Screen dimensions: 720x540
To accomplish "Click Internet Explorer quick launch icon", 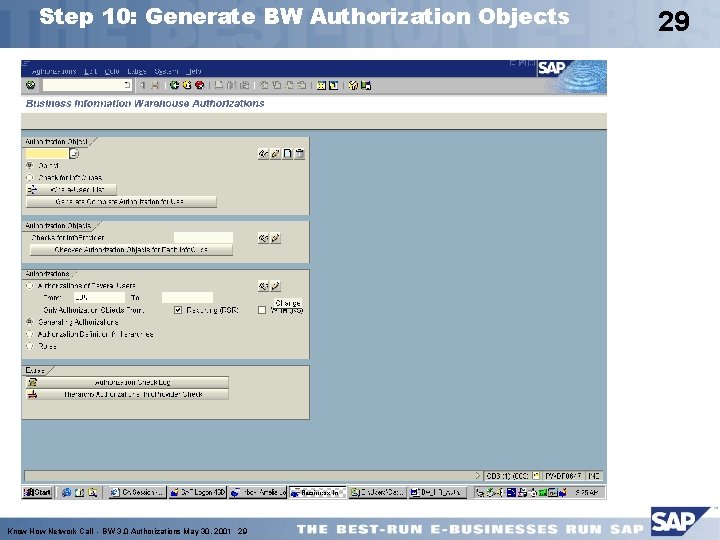I will tap(67, 492).
